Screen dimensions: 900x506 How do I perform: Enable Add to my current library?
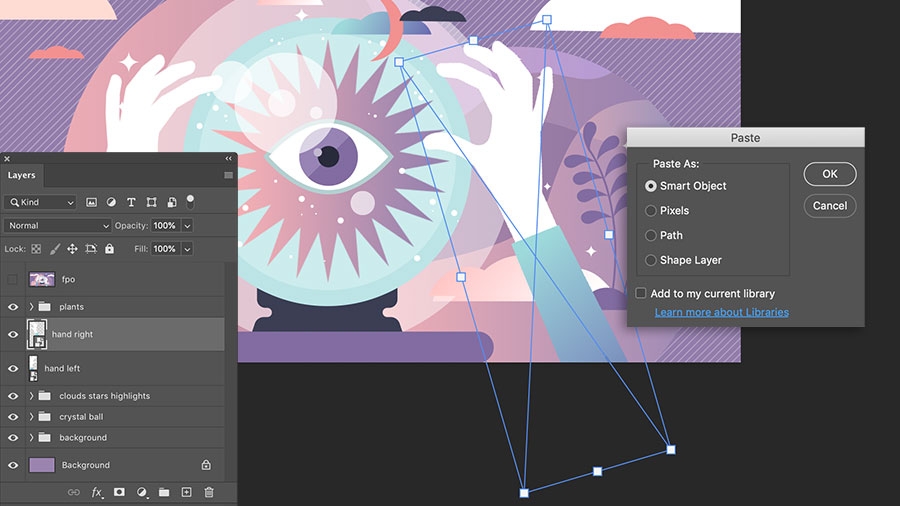641,293
